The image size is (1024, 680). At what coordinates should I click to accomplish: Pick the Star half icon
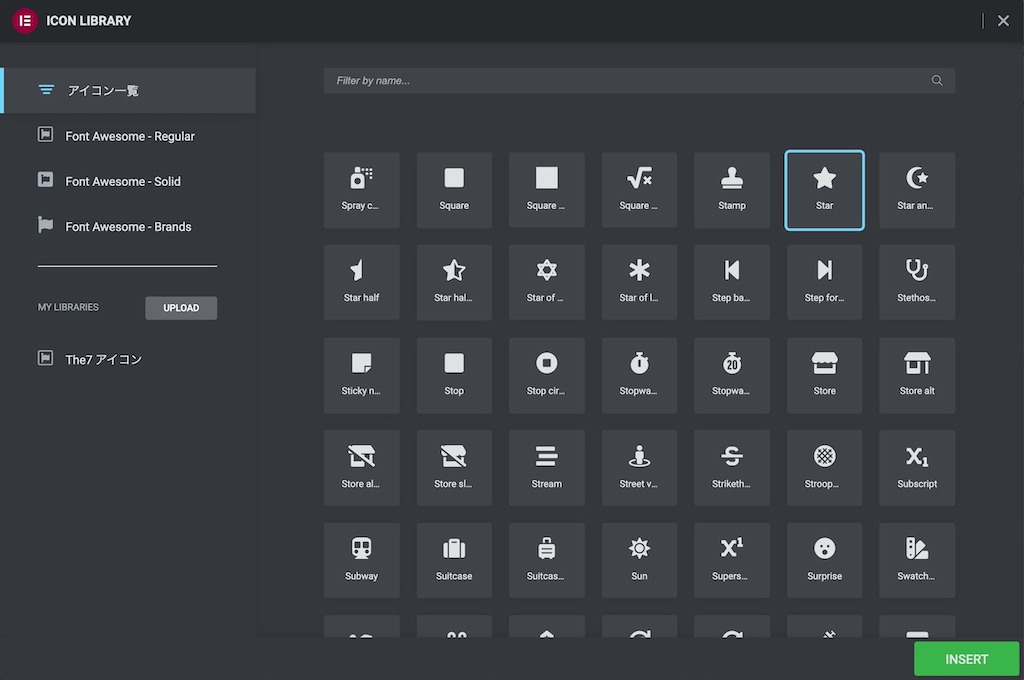pos(361,282)
